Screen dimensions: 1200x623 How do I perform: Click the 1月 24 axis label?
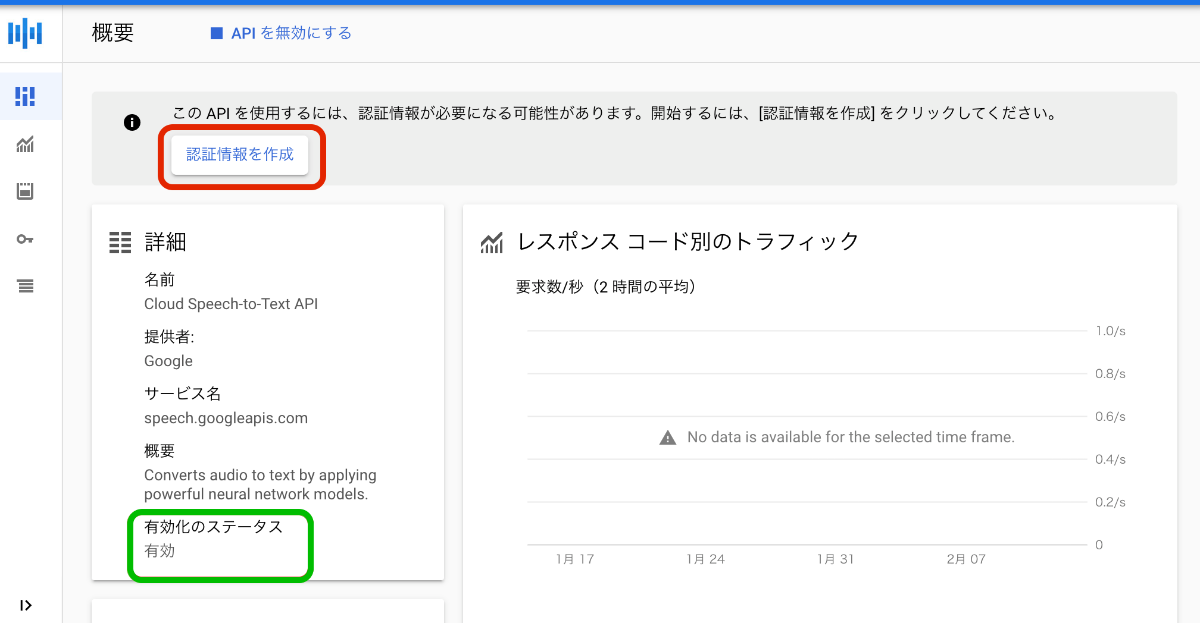(x=706, y=559)
